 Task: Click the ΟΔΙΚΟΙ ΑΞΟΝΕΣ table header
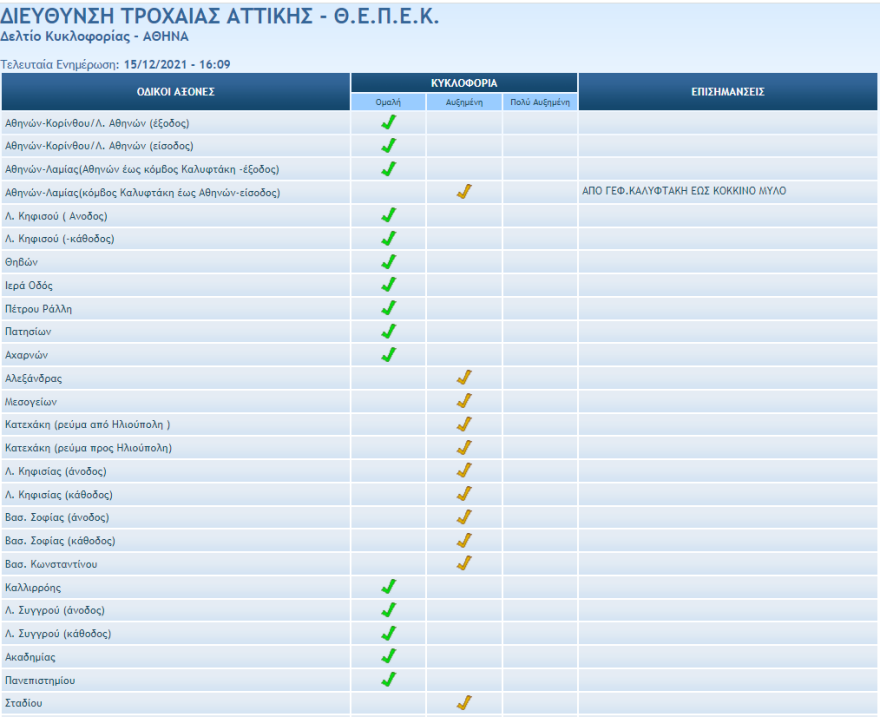(x=176, y=92)
